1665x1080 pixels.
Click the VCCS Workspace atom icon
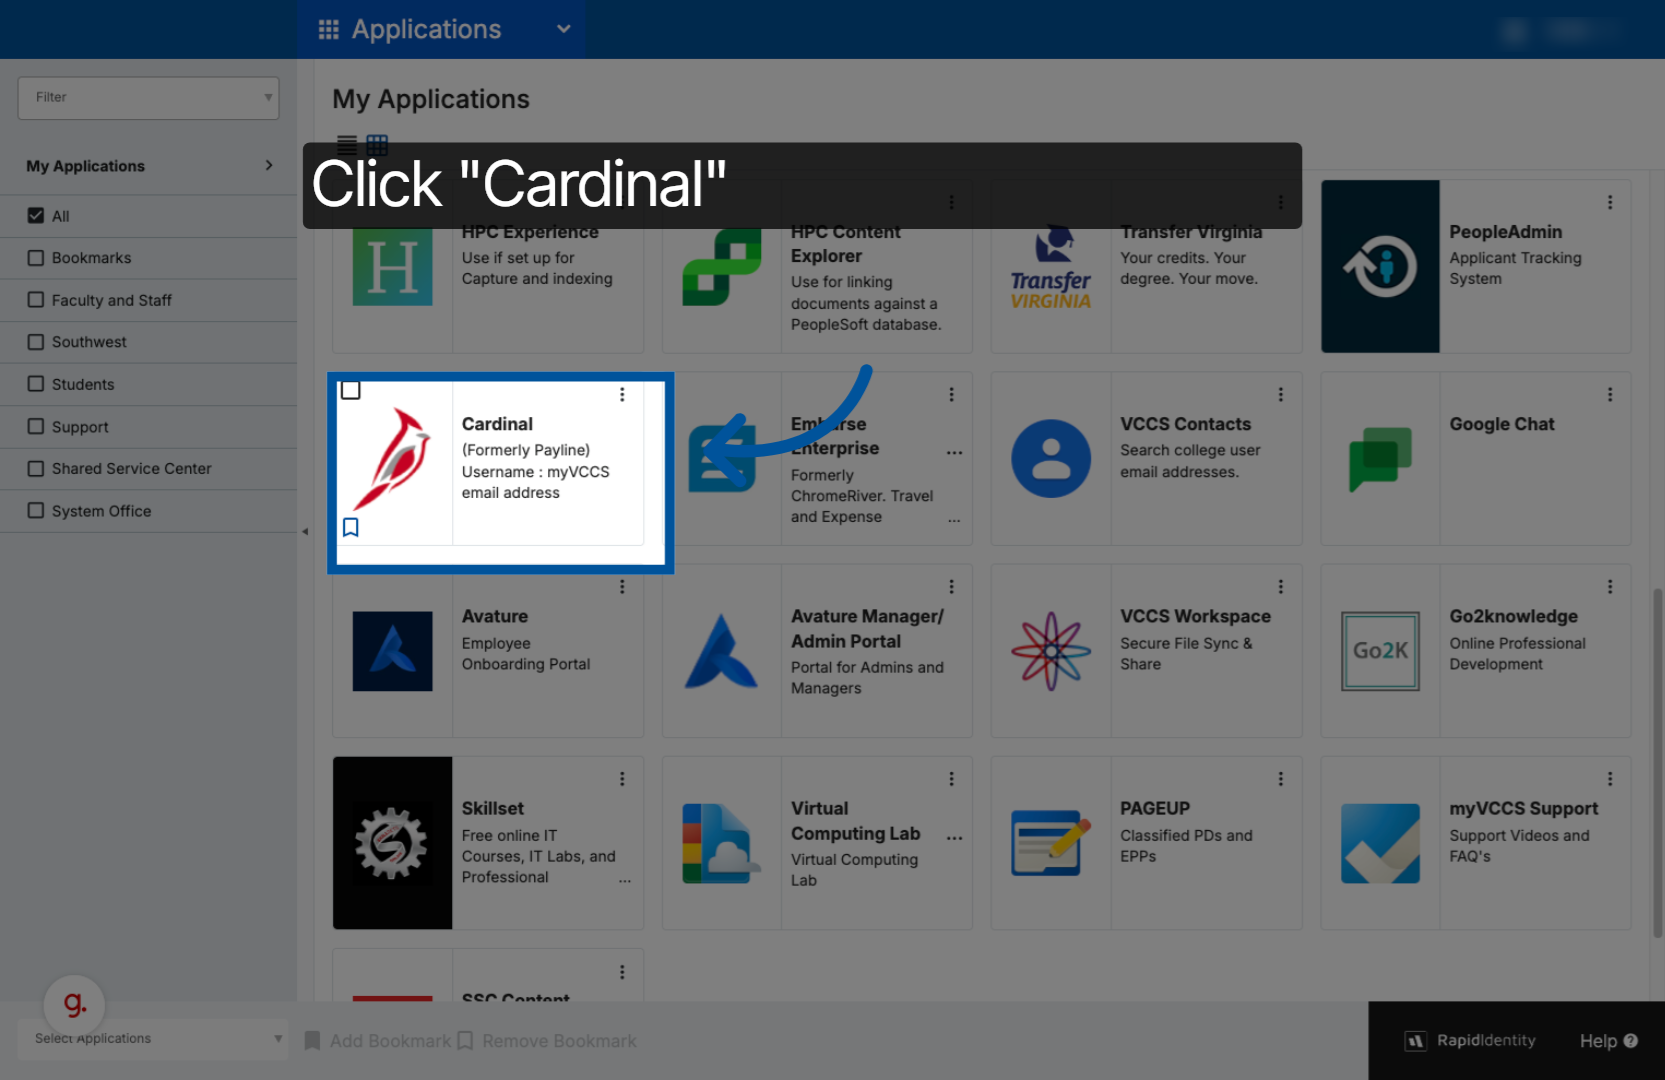1050,651
